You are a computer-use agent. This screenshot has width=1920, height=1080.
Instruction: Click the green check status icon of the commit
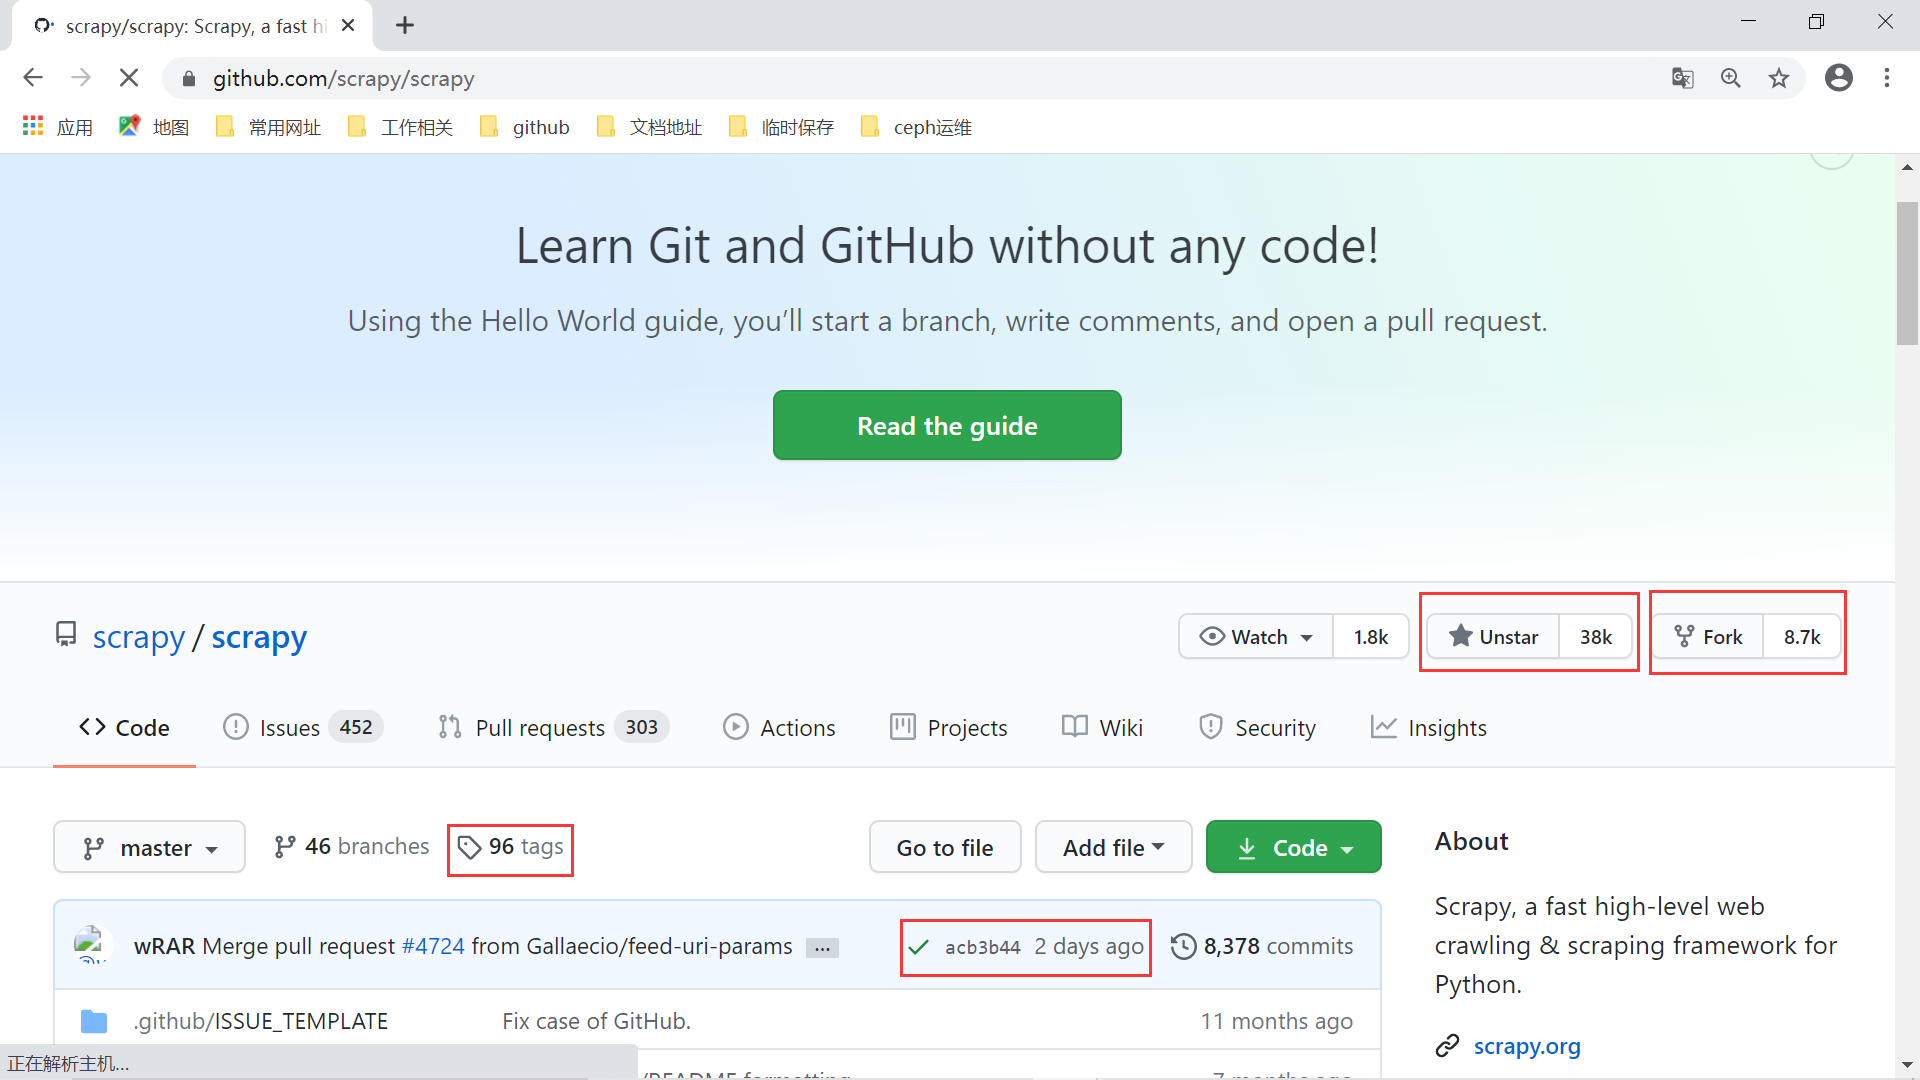click(919, 947)
